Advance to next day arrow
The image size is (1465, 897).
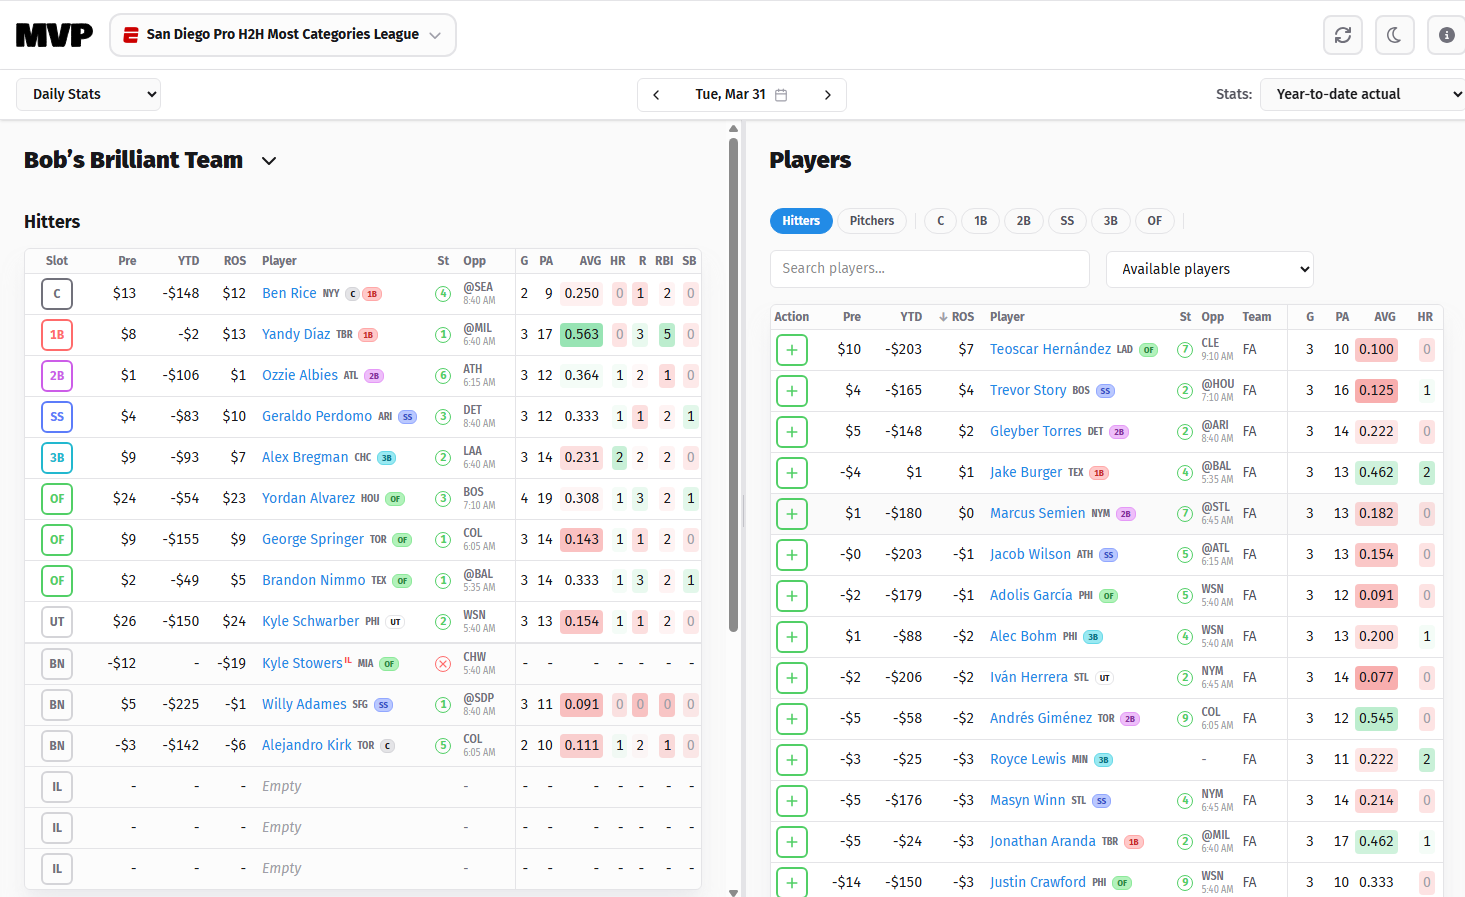pos(827,95)
